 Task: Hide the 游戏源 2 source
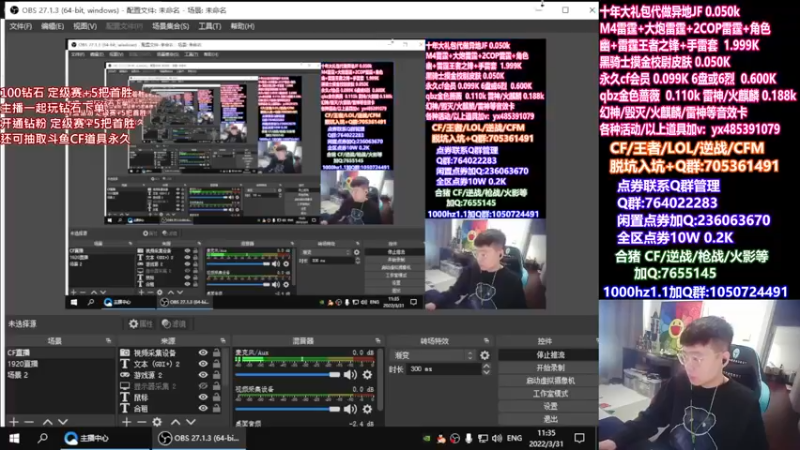tap(203, 375)
